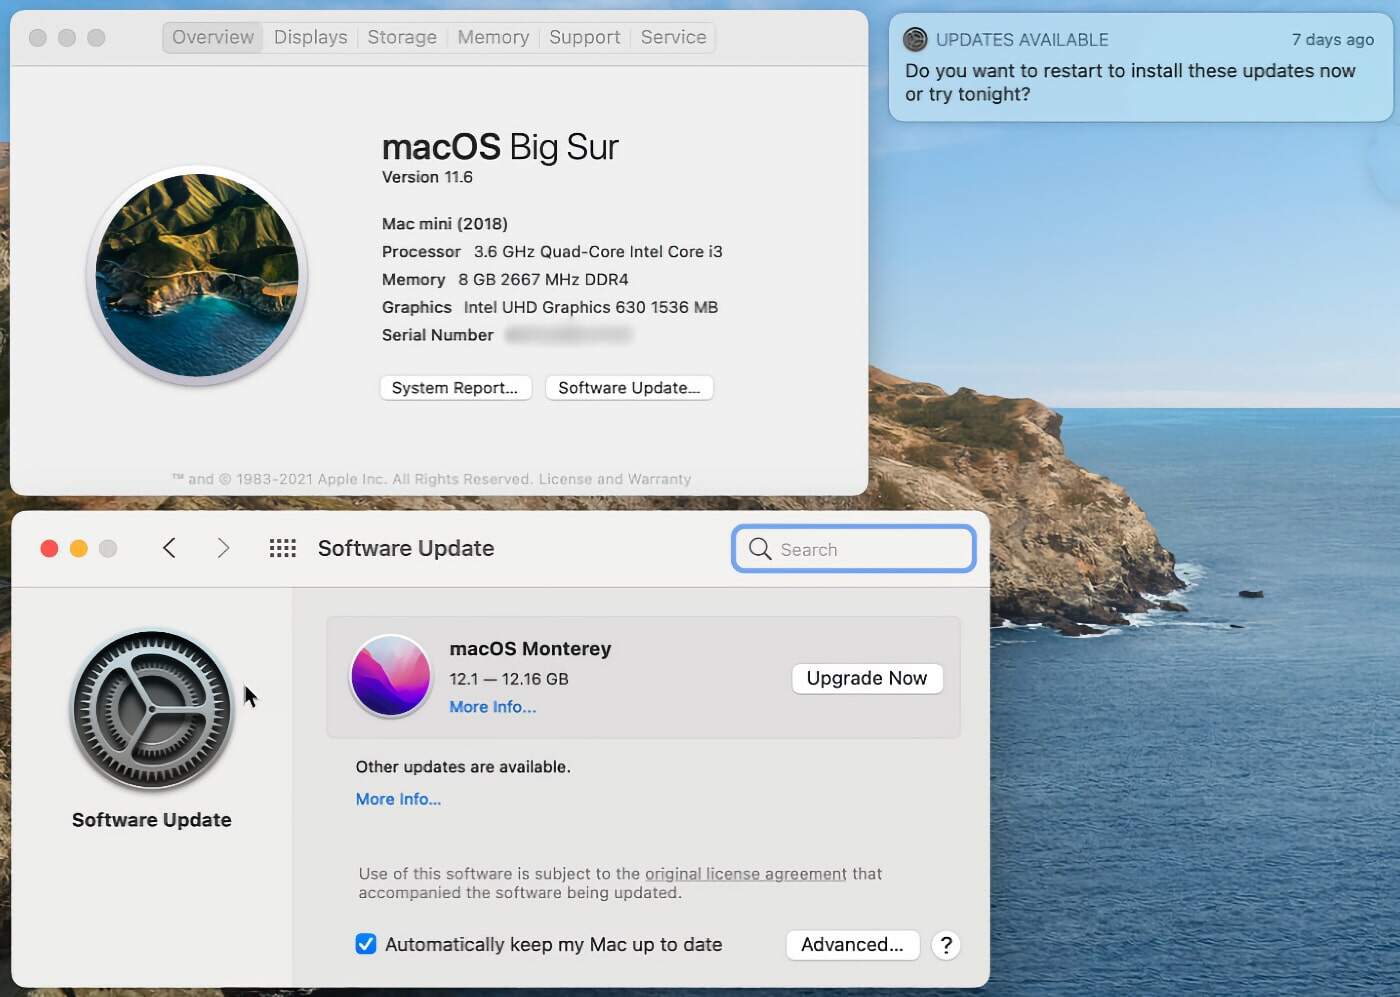Switch to the Overview tab

213,37
